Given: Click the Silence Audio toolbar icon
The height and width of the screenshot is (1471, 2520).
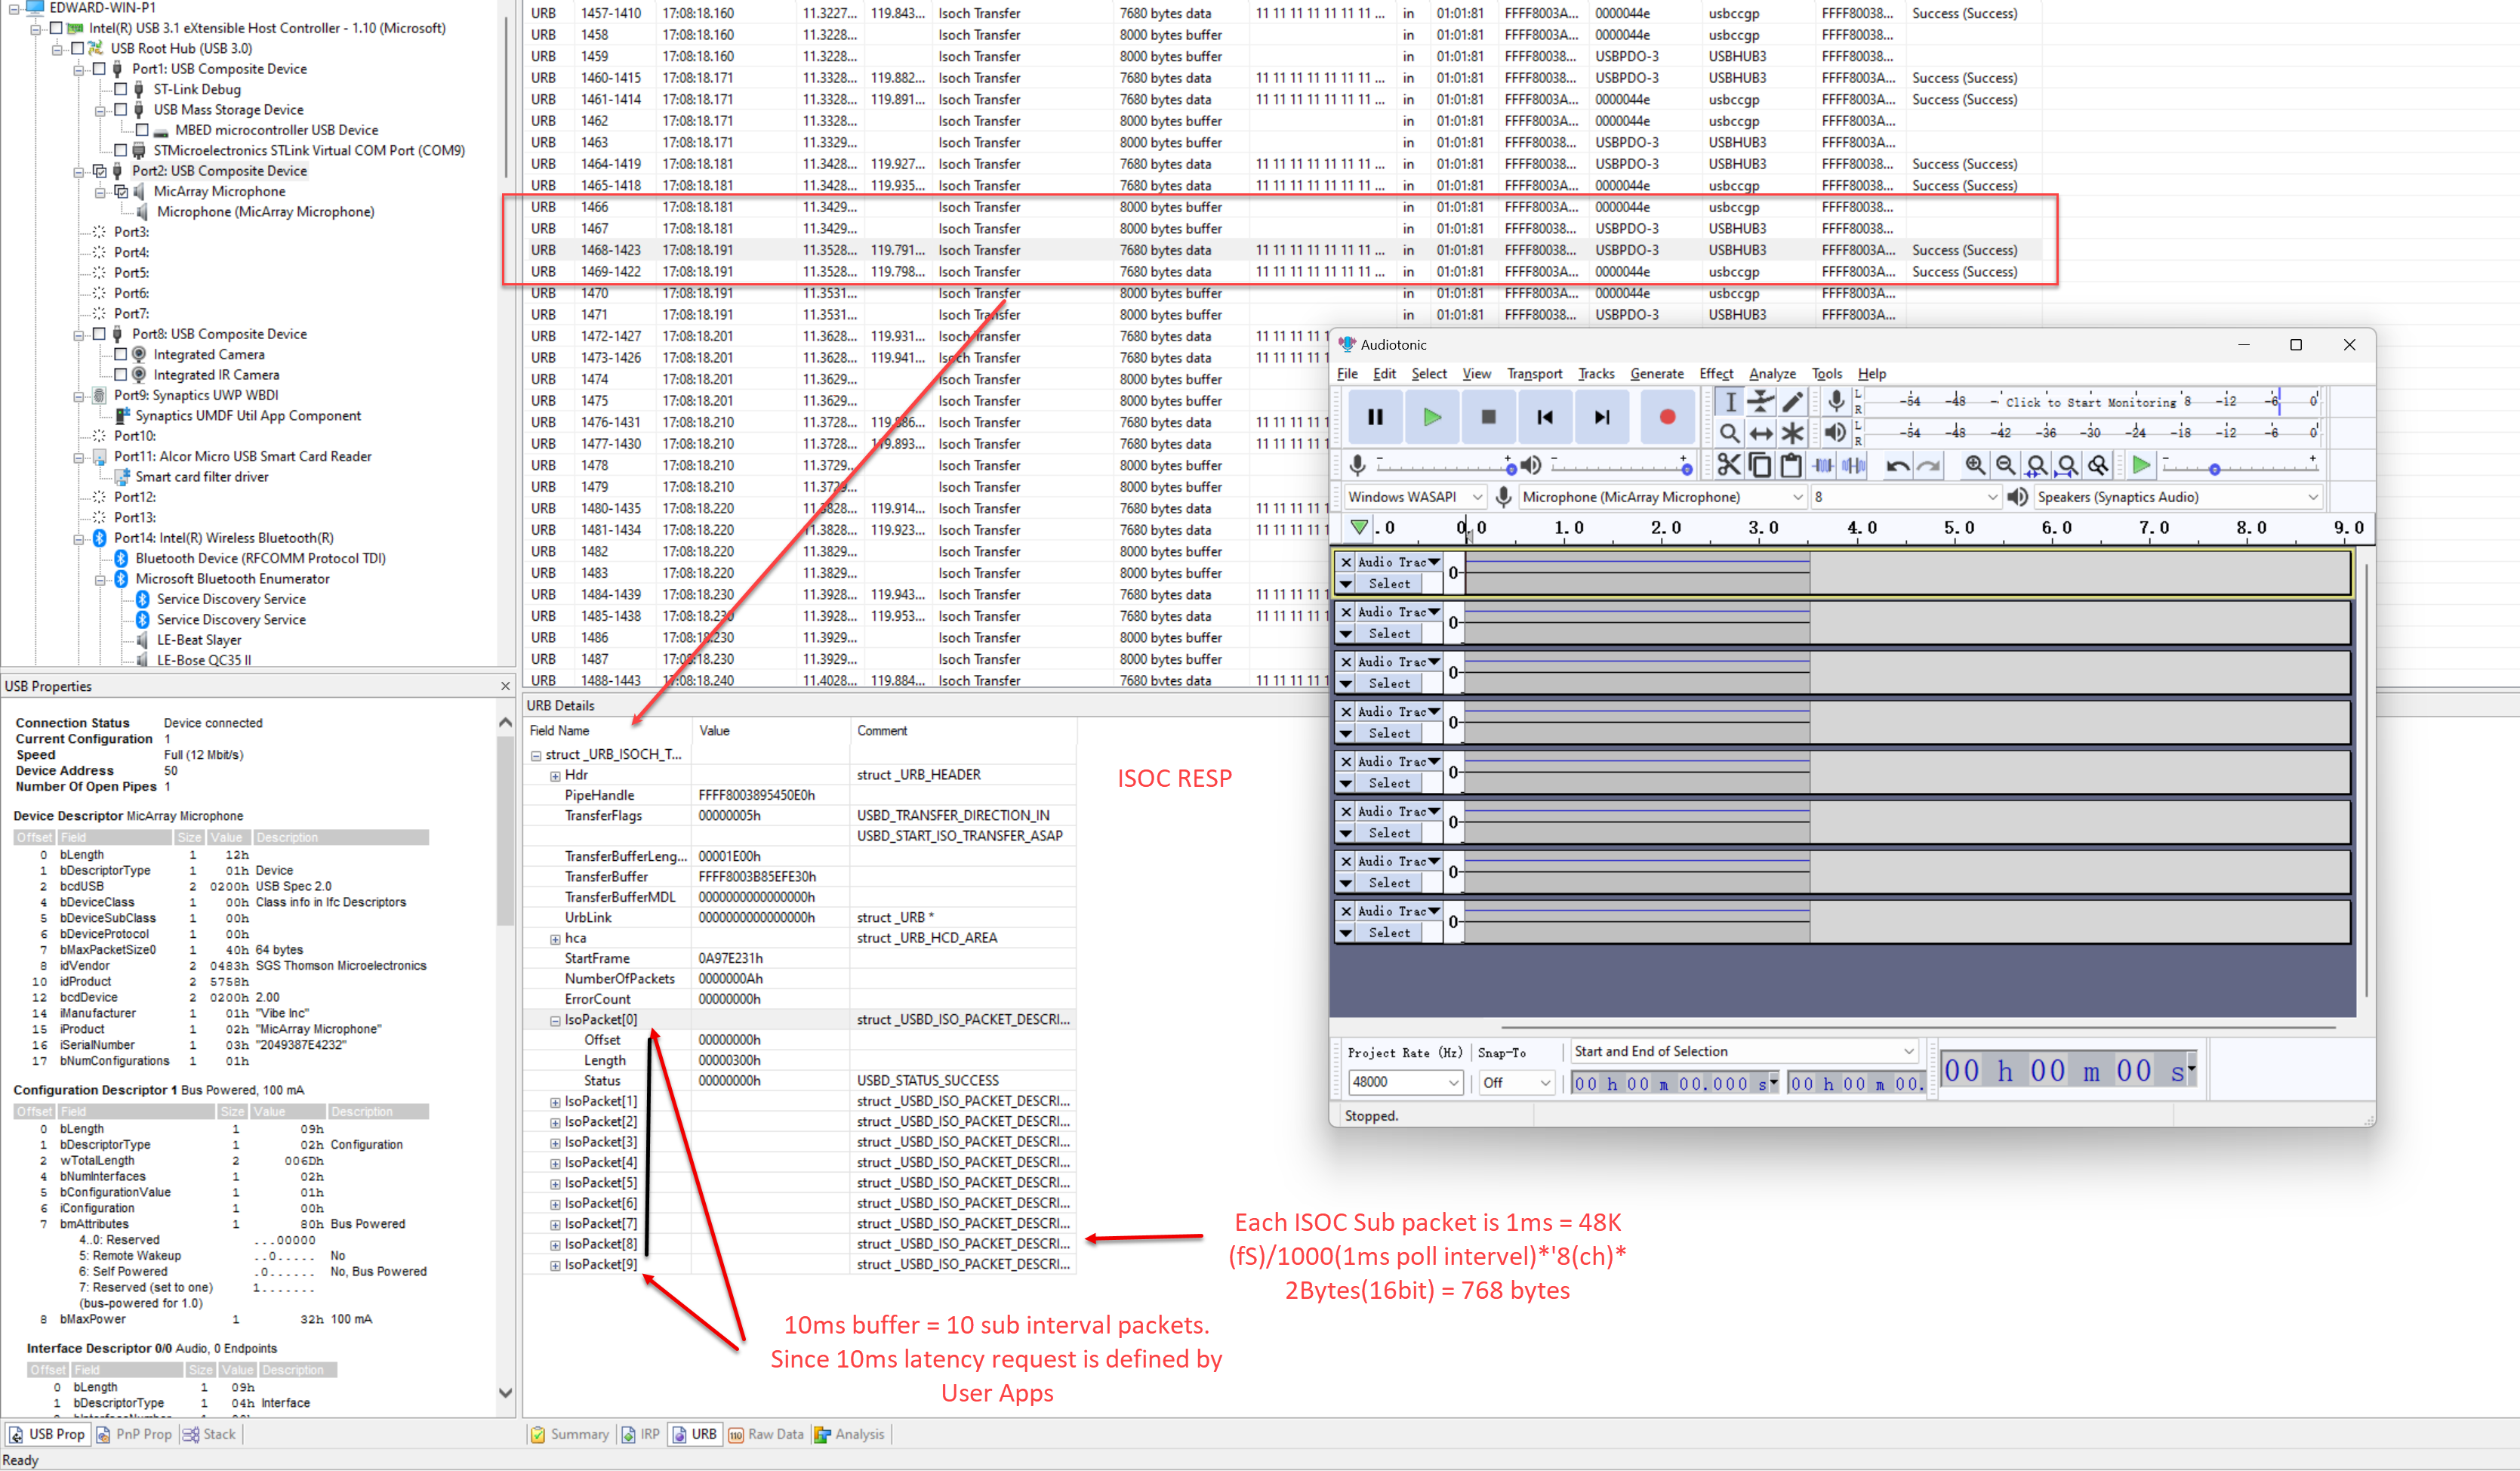Looking at the screenshot, I should coord(1853,467).
